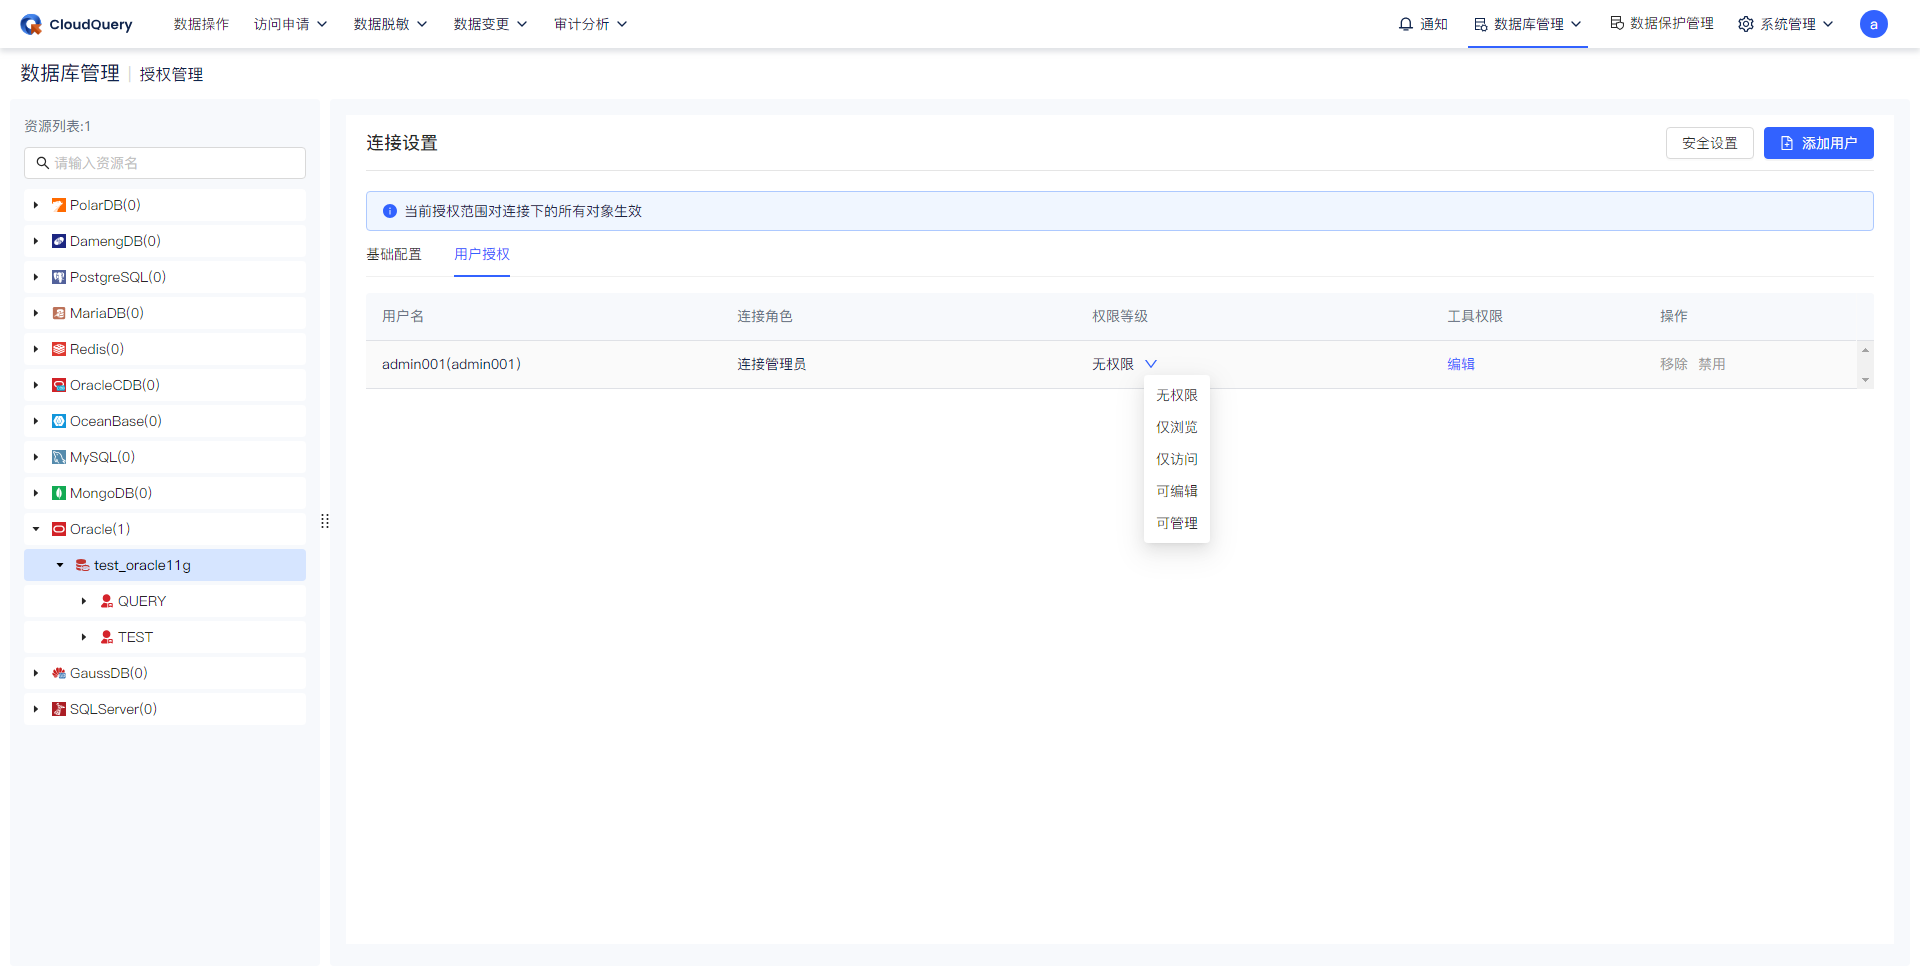Click the GaussDB database icon
This screenshot has width=1920, height=978.
coord(59,673)
